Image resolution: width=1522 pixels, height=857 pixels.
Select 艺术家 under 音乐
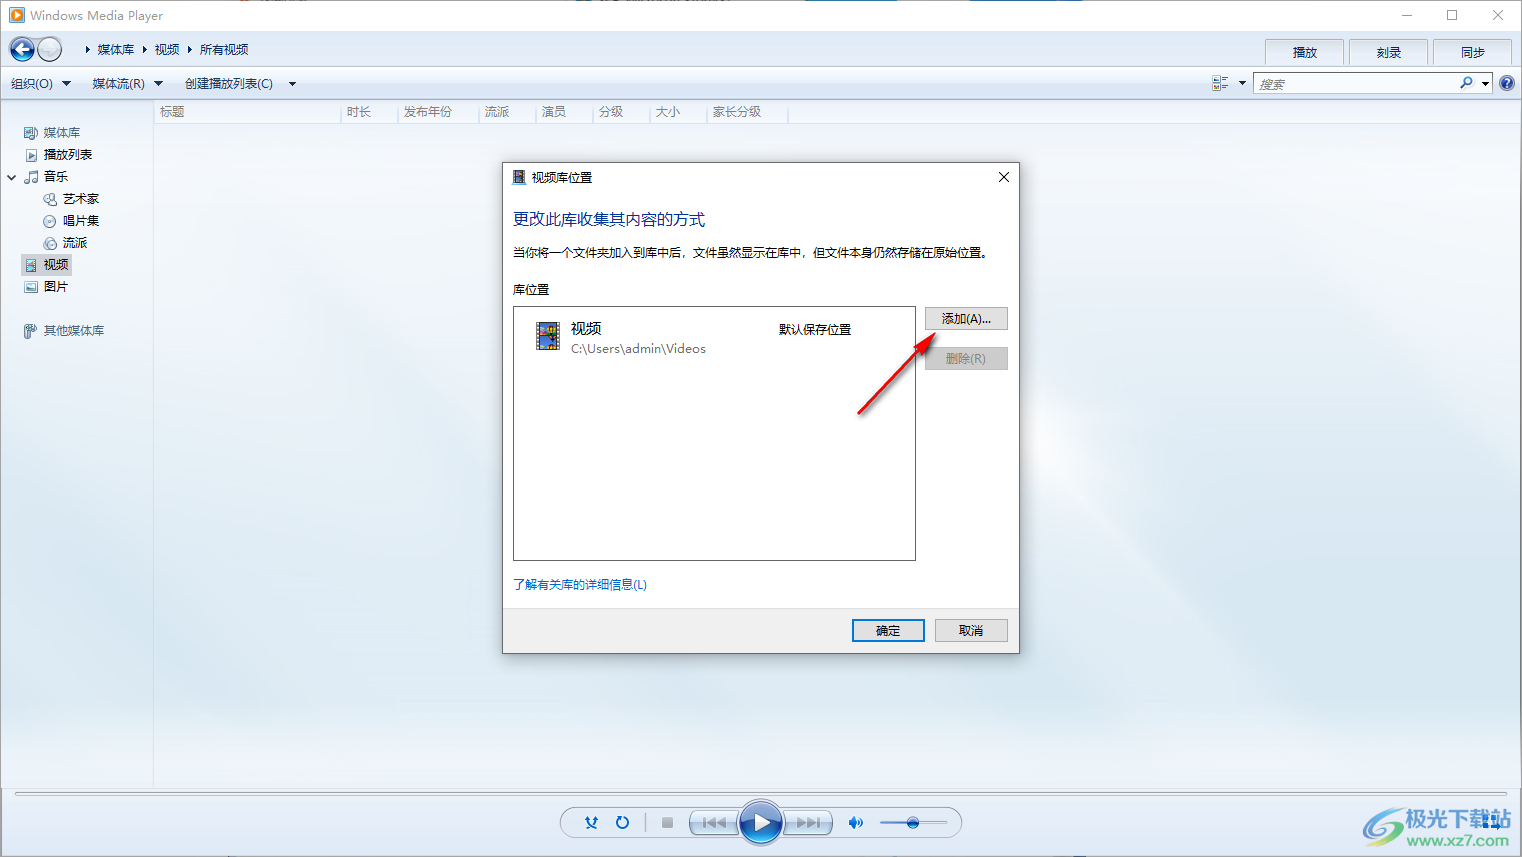(80, 199)
